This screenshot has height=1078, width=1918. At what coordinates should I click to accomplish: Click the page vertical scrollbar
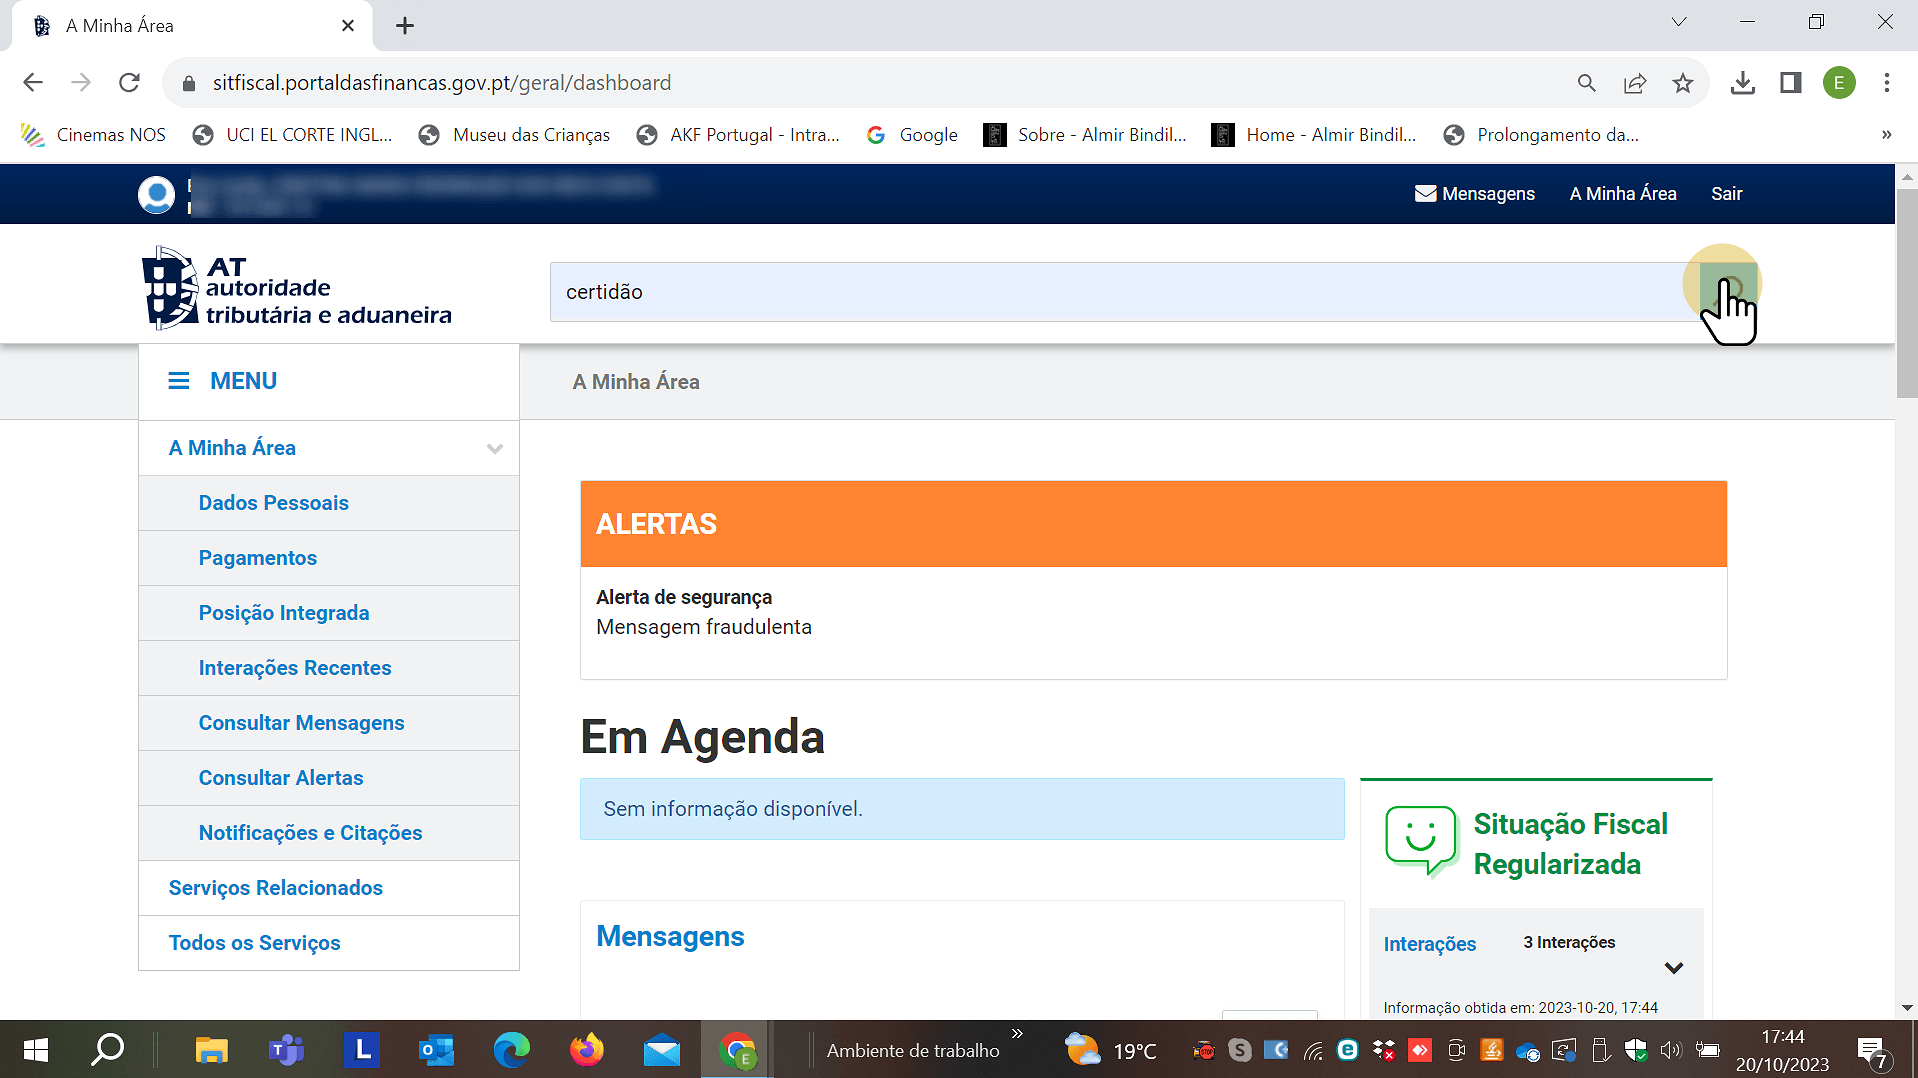1906,300
